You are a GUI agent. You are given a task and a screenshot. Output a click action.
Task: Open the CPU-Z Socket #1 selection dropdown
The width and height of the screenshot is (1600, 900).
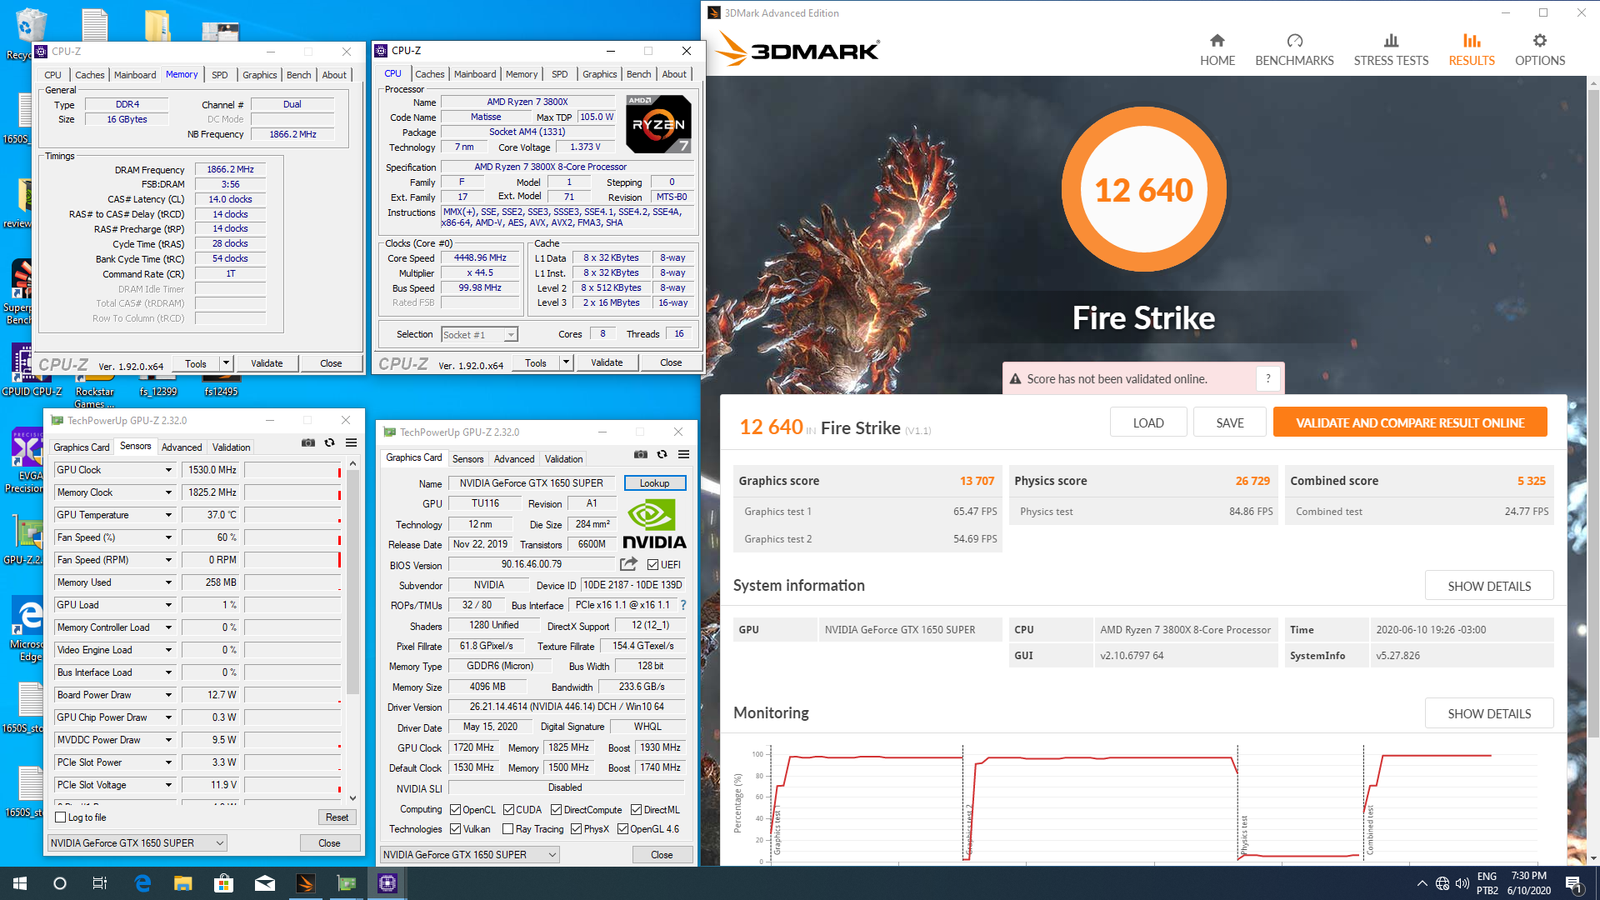[510, 335]
